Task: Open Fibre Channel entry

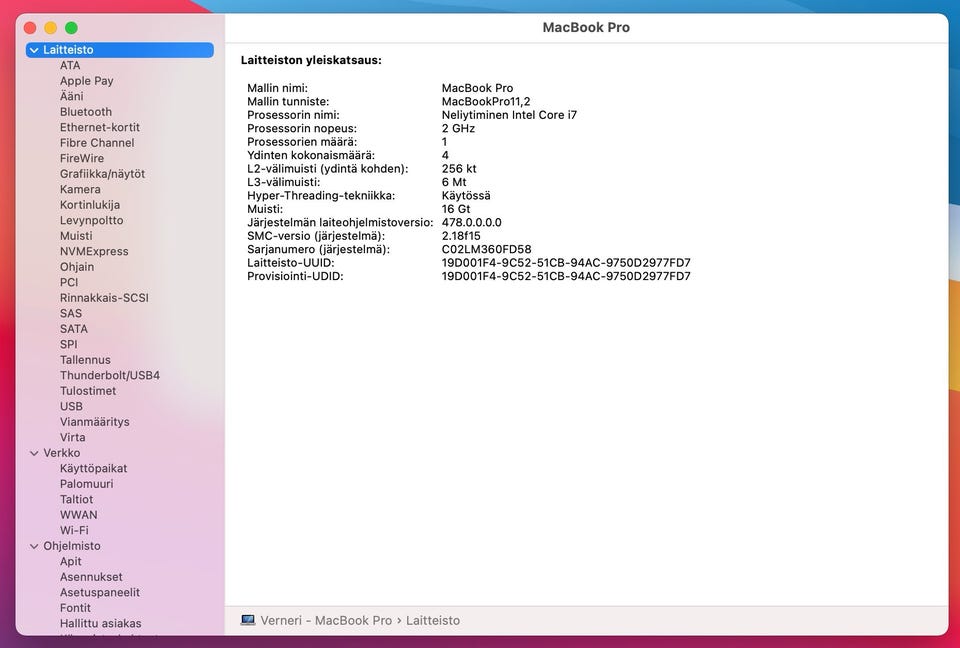Action: coord(97,143)
